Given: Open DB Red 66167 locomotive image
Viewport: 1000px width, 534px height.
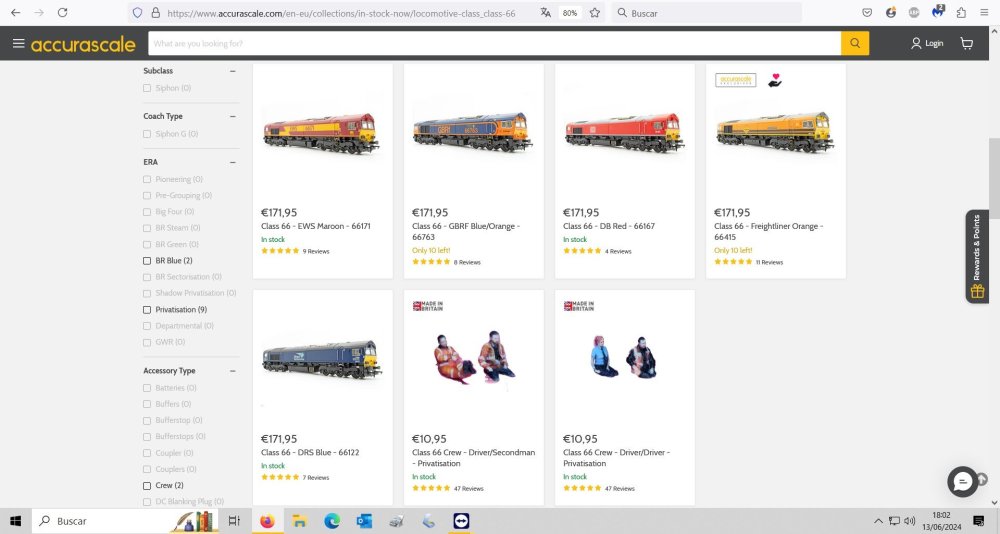Looking at the screenshot, I should [x=624, y=133].
